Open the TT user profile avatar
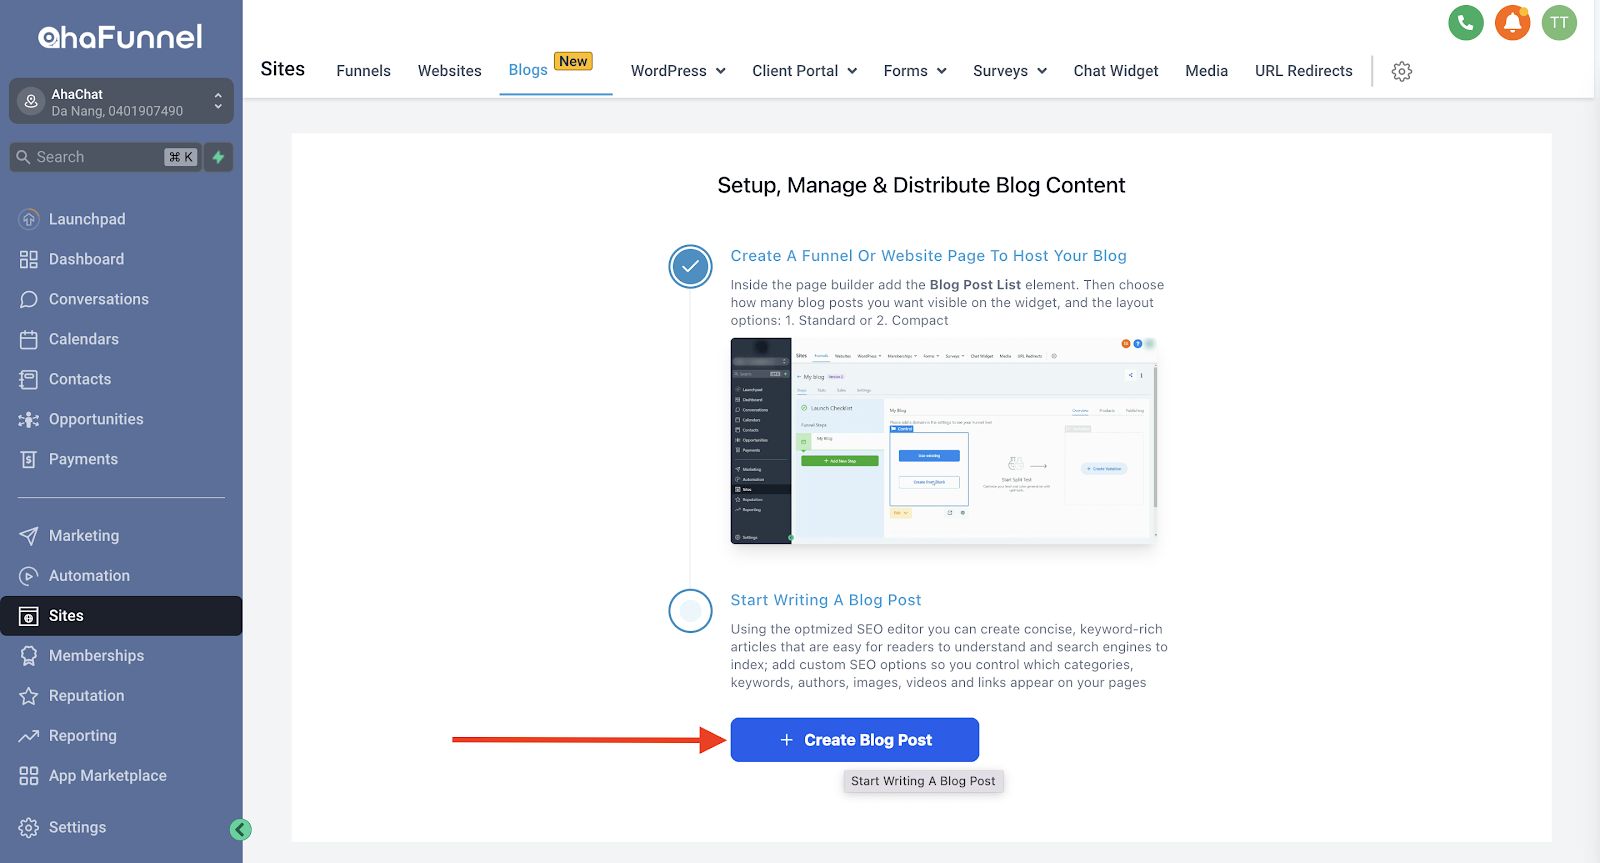Screen dimensions: 1600x863 coord(1559,22)
